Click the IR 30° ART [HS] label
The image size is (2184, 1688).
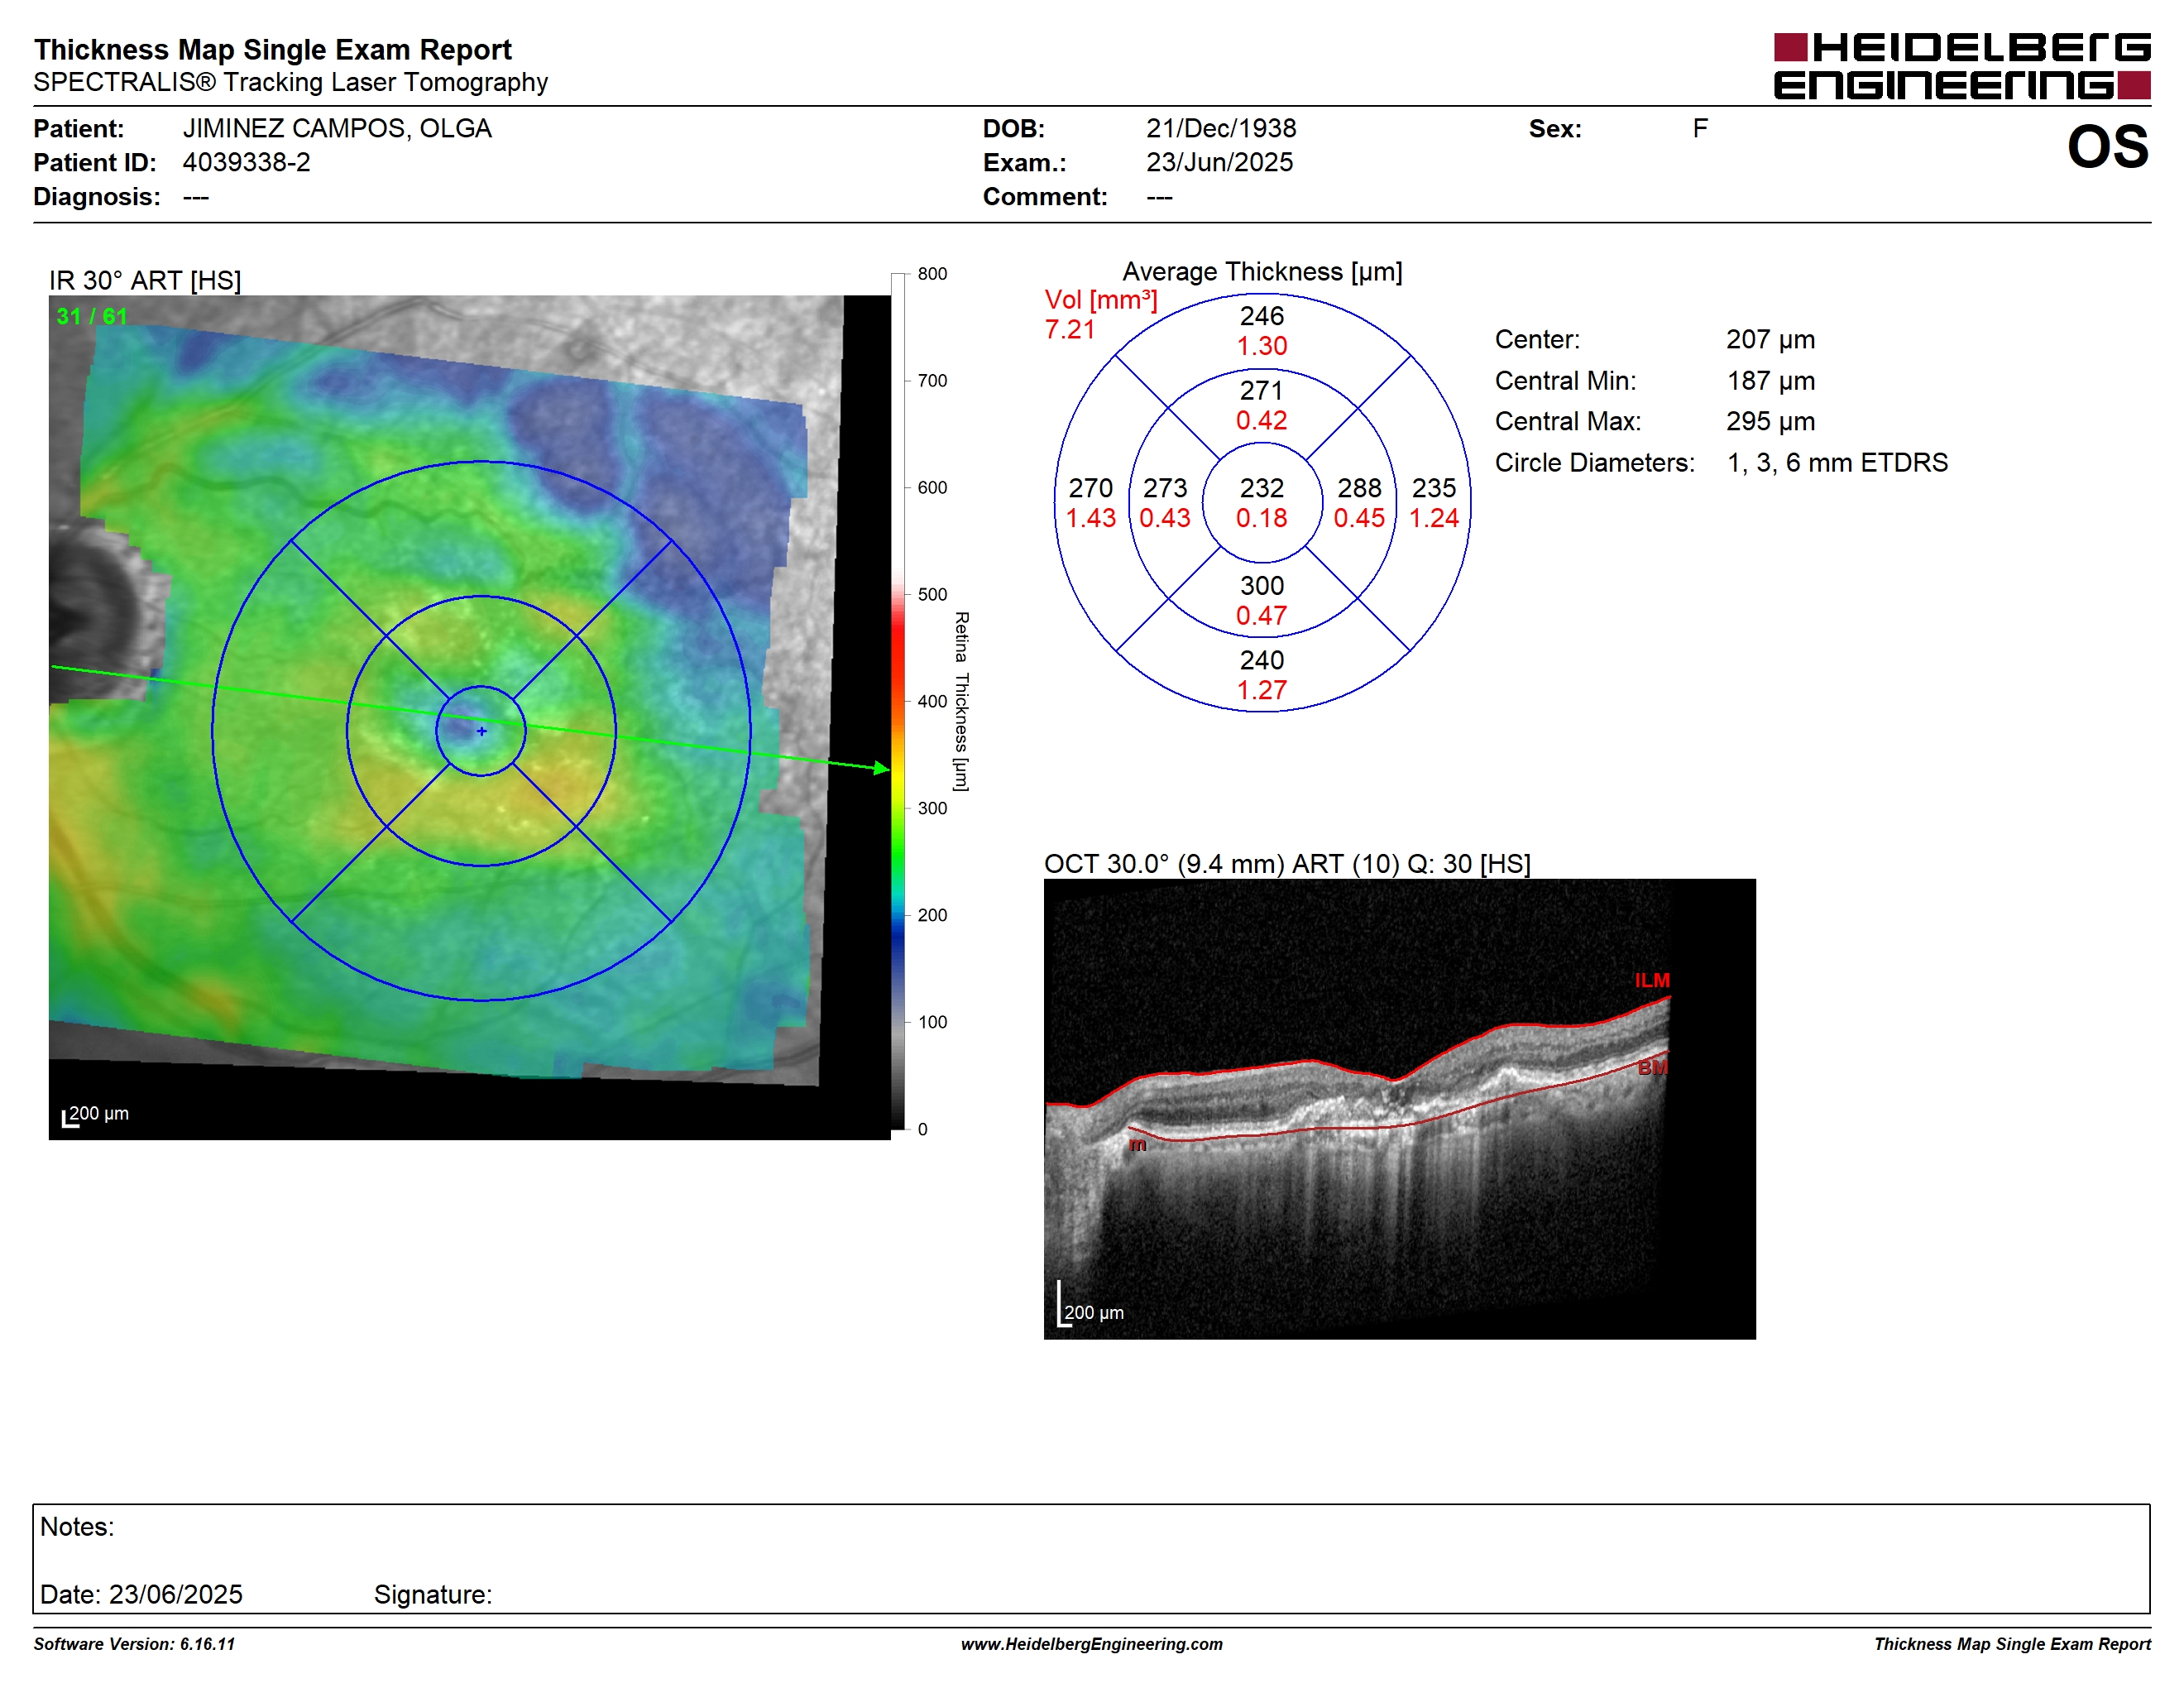[x=145, y=280]
